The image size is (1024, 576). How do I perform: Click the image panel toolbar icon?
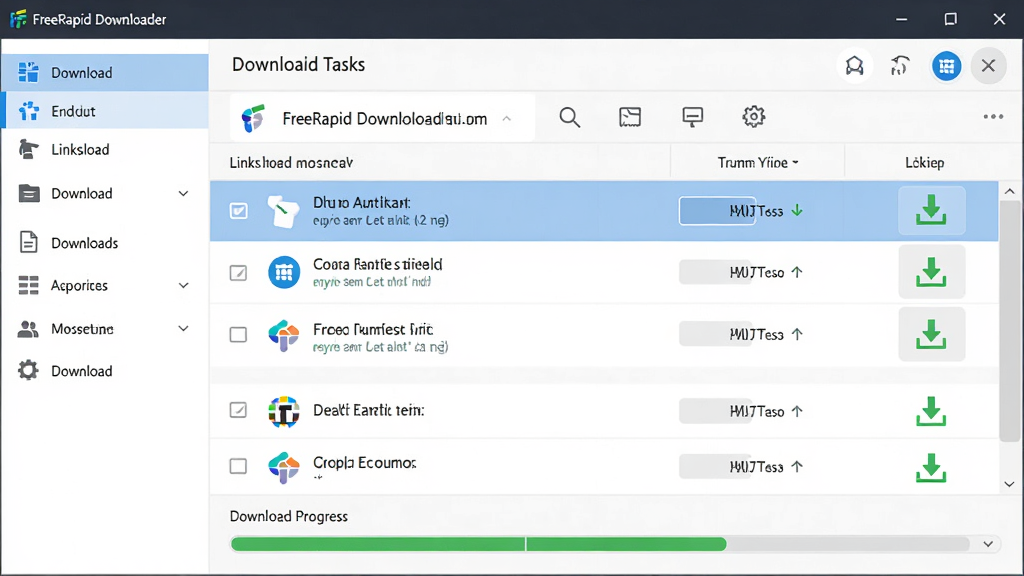[630, 117]
